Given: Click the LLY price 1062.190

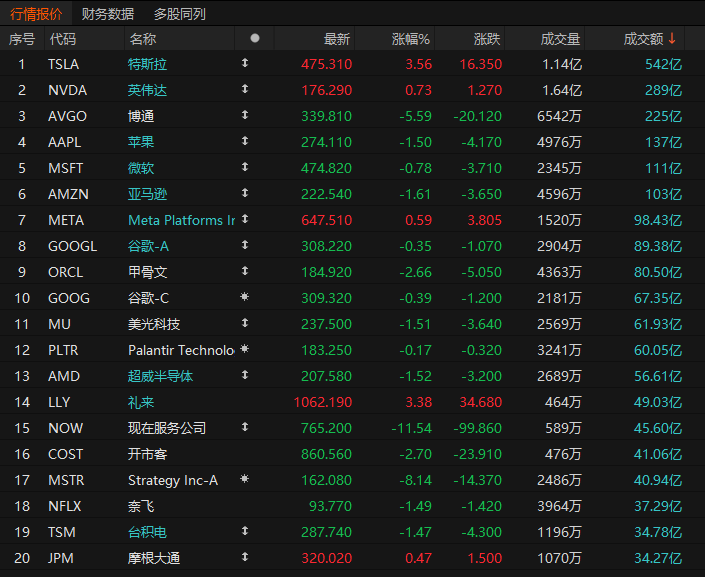Looking at the screenshot, I should (323, 403).
